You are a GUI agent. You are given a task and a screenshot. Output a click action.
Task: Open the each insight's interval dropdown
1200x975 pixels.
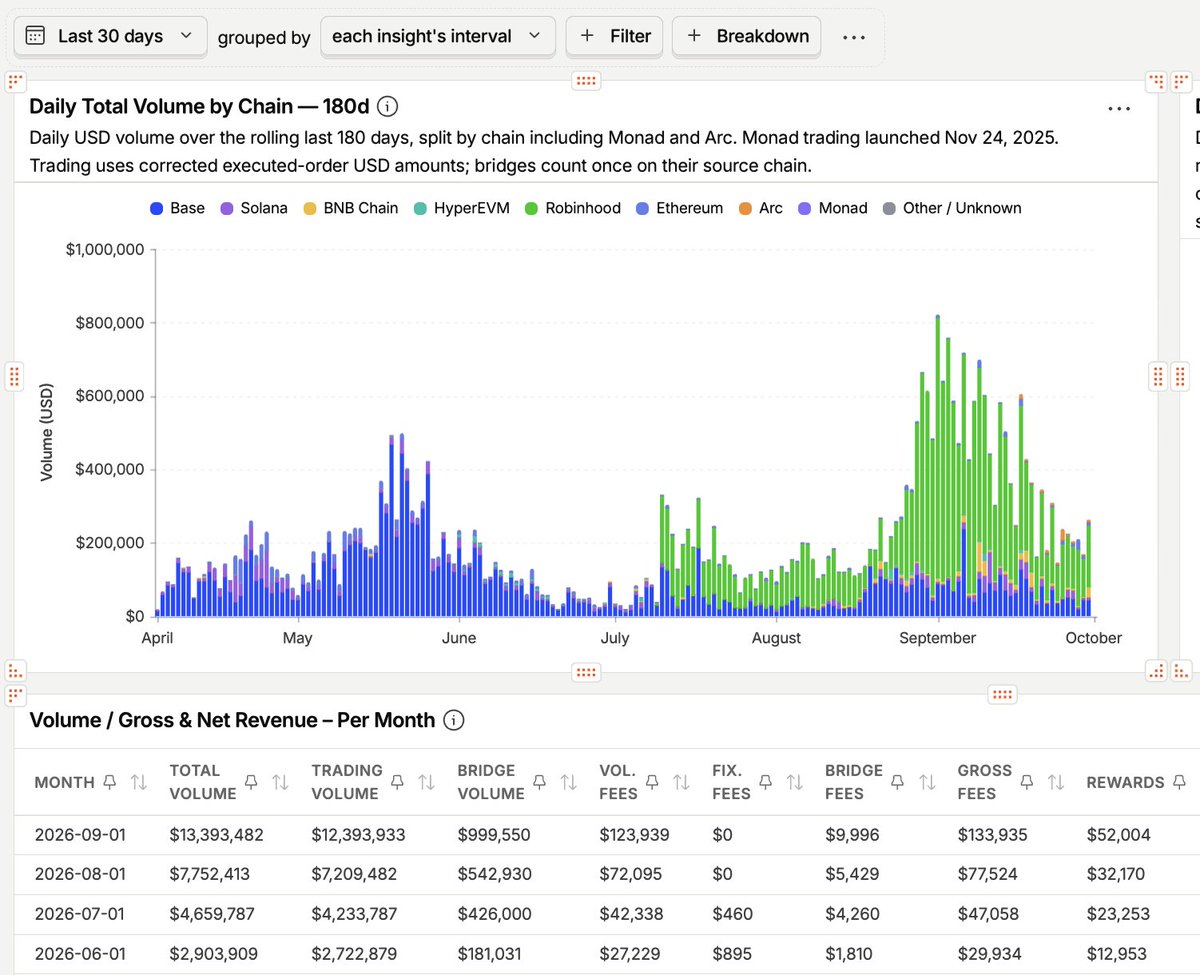(x=437, y=36)
